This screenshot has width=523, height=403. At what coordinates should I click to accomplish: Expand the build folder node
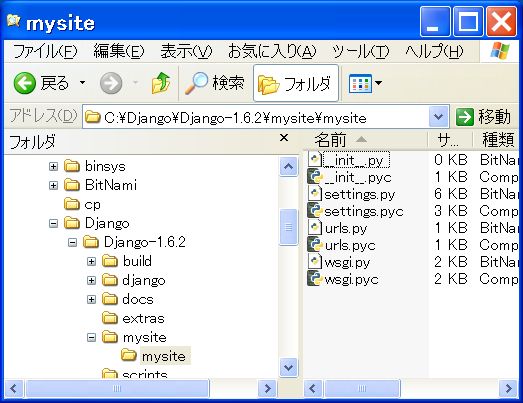[91, 261]
